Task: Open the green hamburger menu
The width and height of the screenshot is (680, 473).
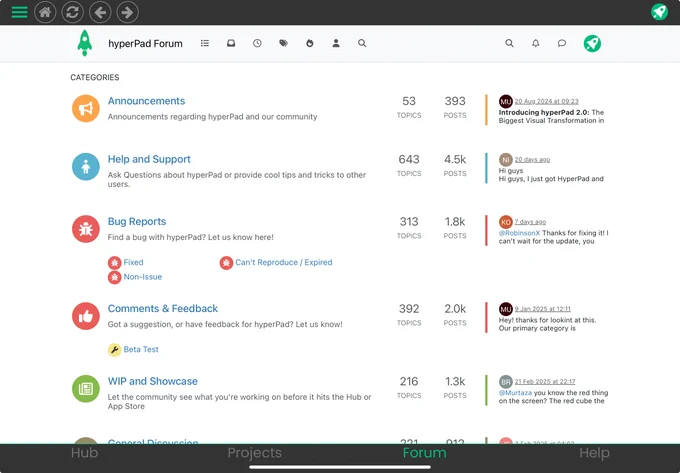Action: coord(19,12)
